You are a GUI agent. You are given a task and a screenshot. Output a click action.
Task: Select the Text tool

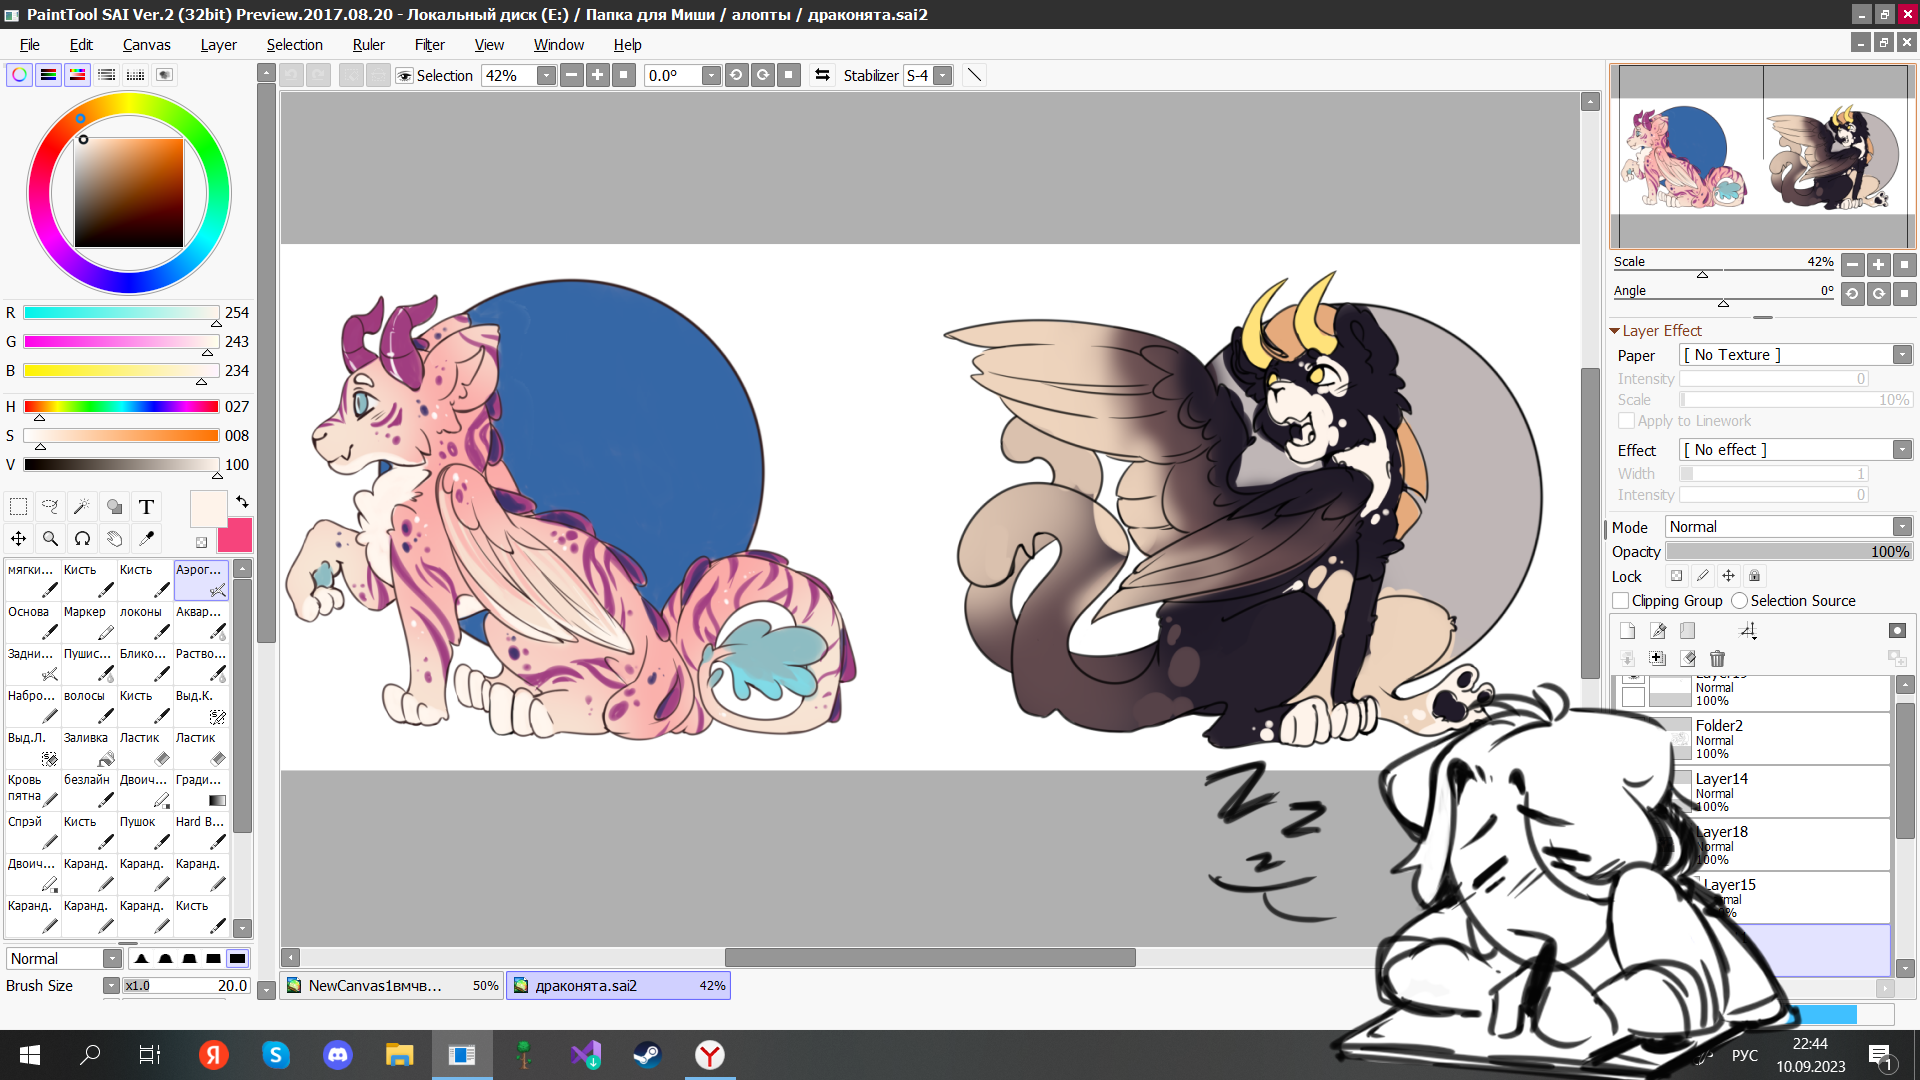pyautogui.click(x=146, y=507)
